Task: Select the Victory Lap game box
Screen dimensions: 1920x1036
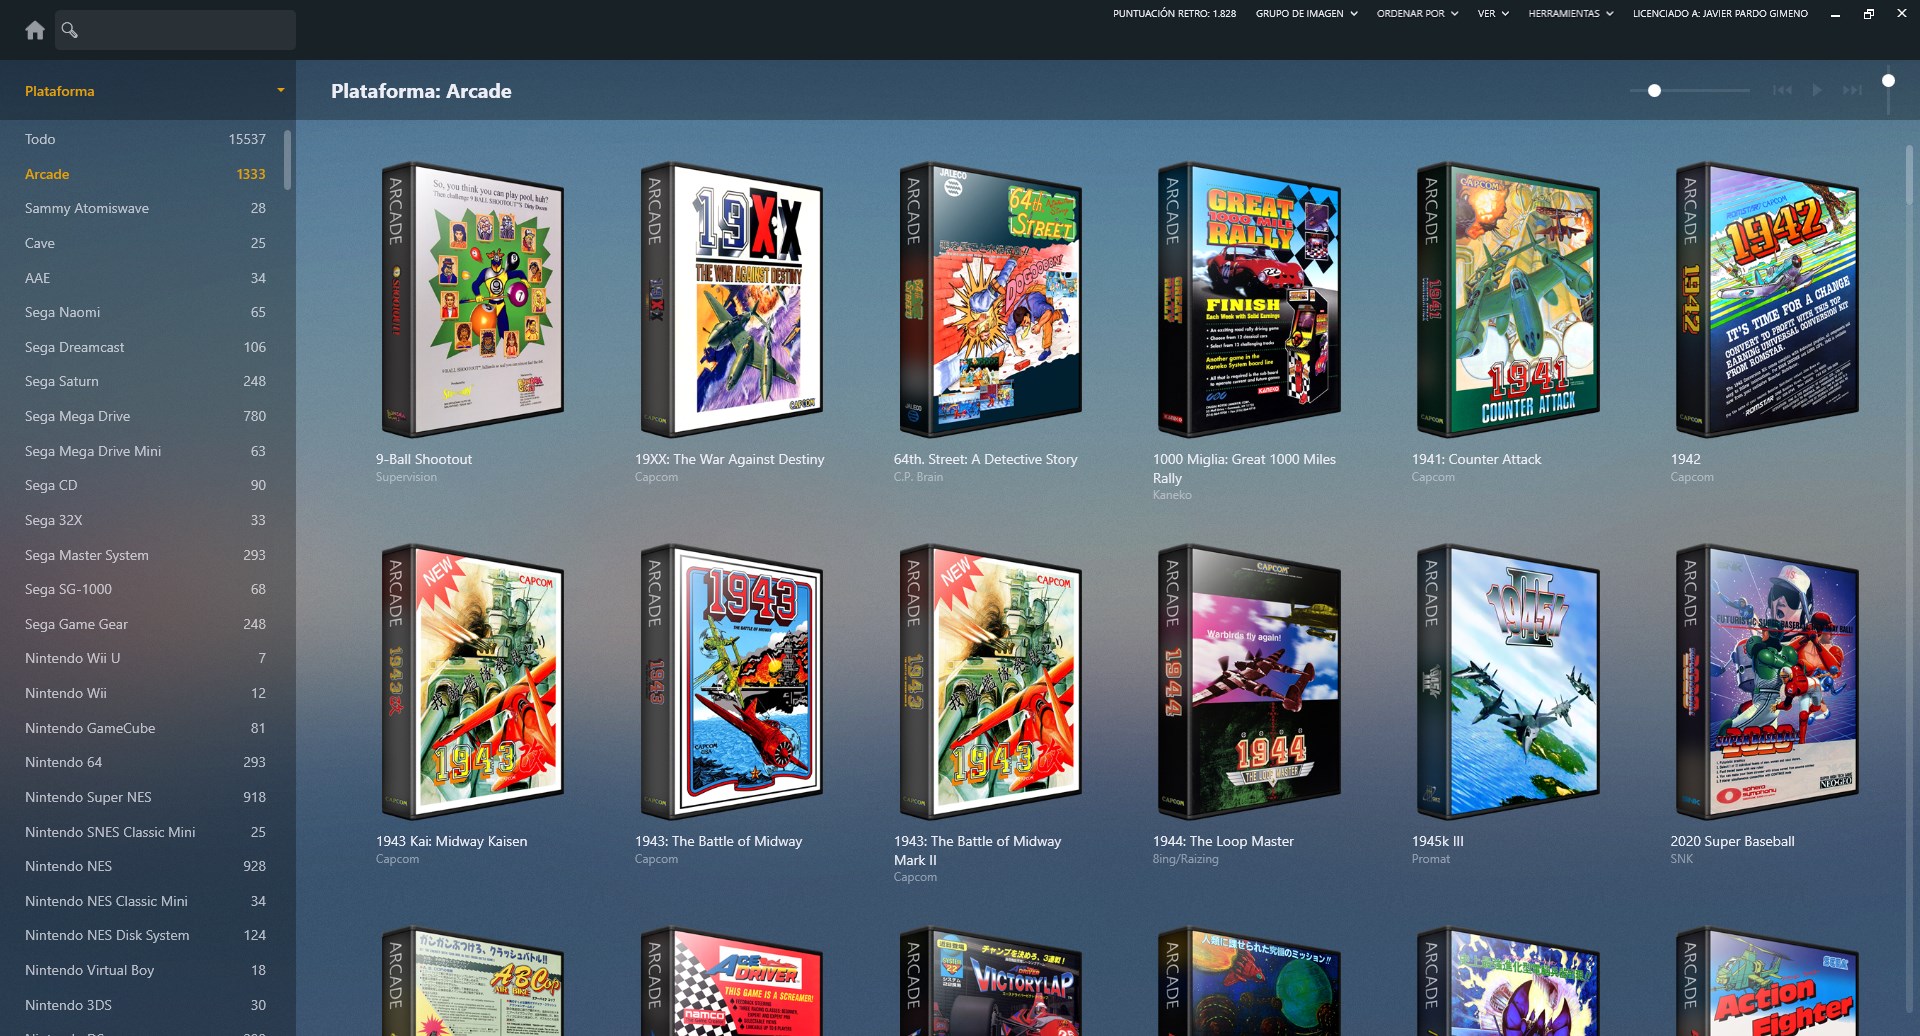Action: [x=991, y=981]
